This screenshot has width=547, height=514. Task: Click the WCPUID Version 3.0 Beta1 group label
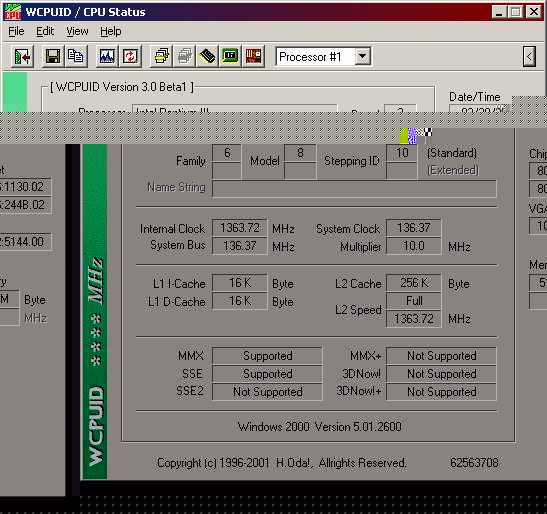121,87
